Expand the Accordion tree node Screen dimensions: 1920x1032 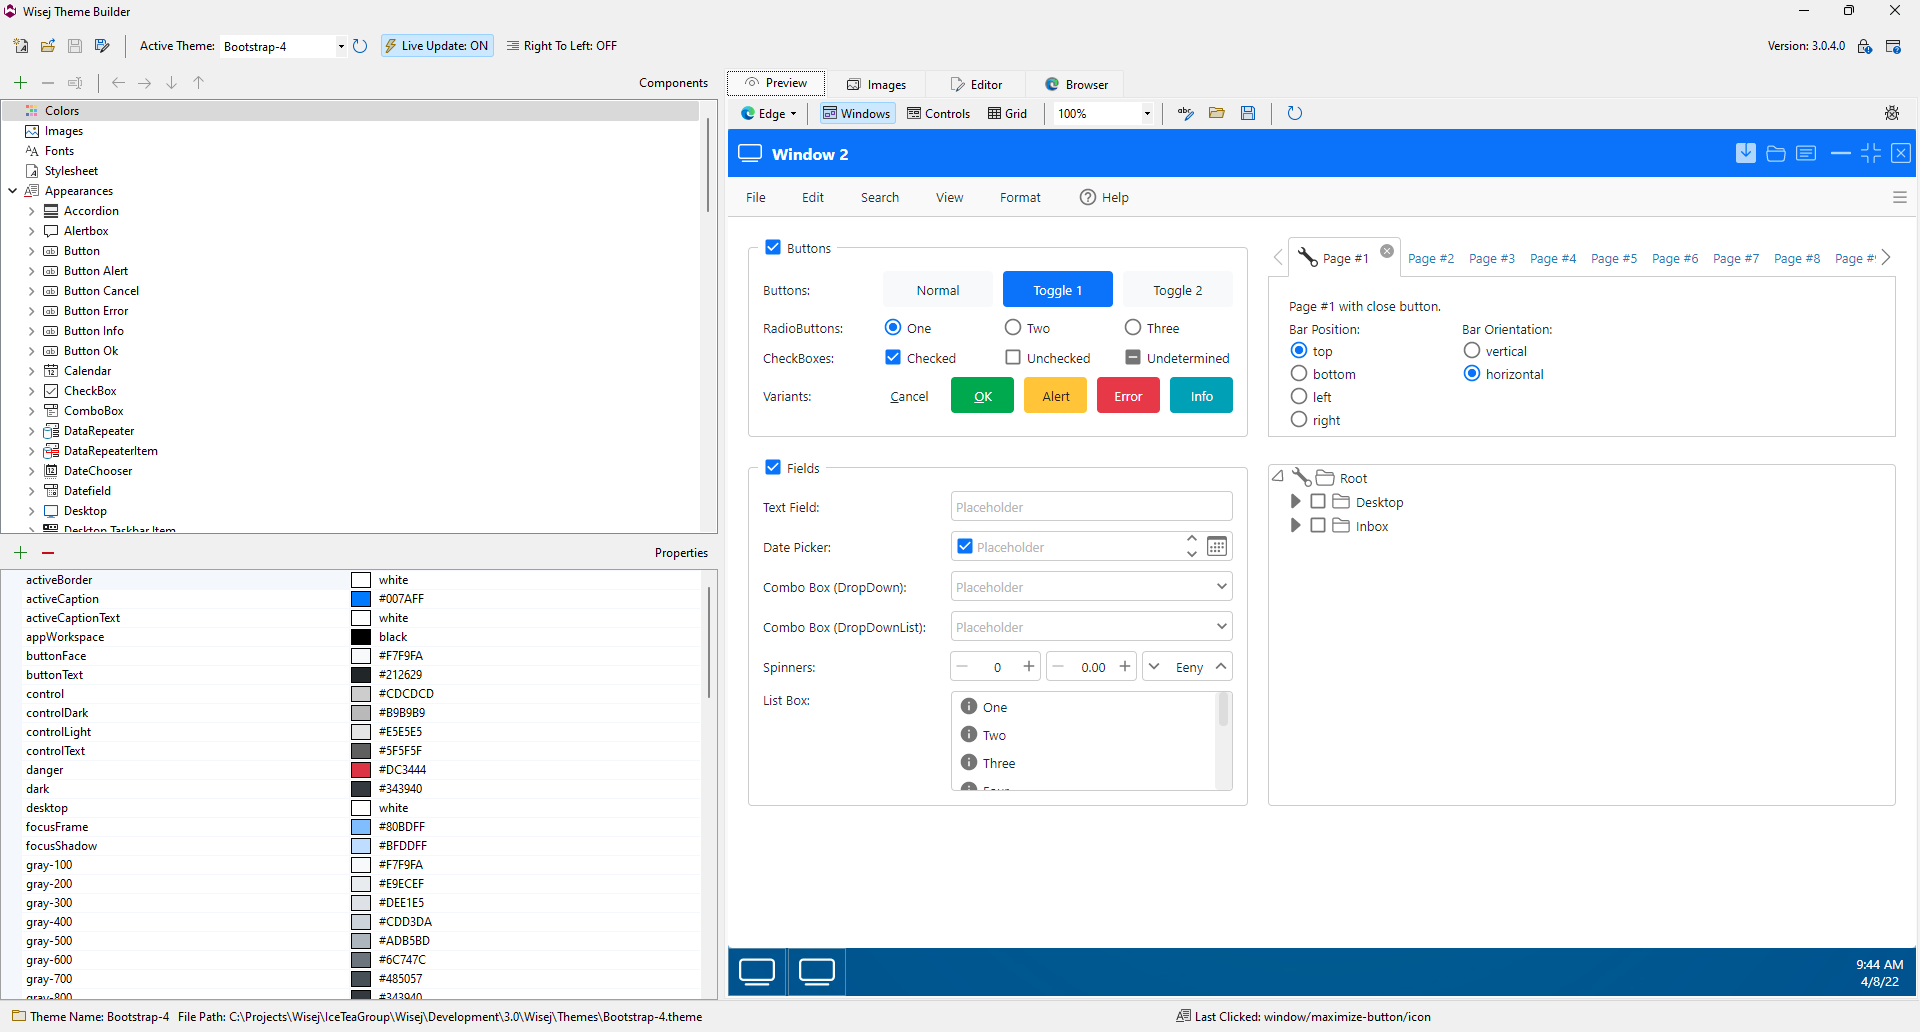(31, 211)
